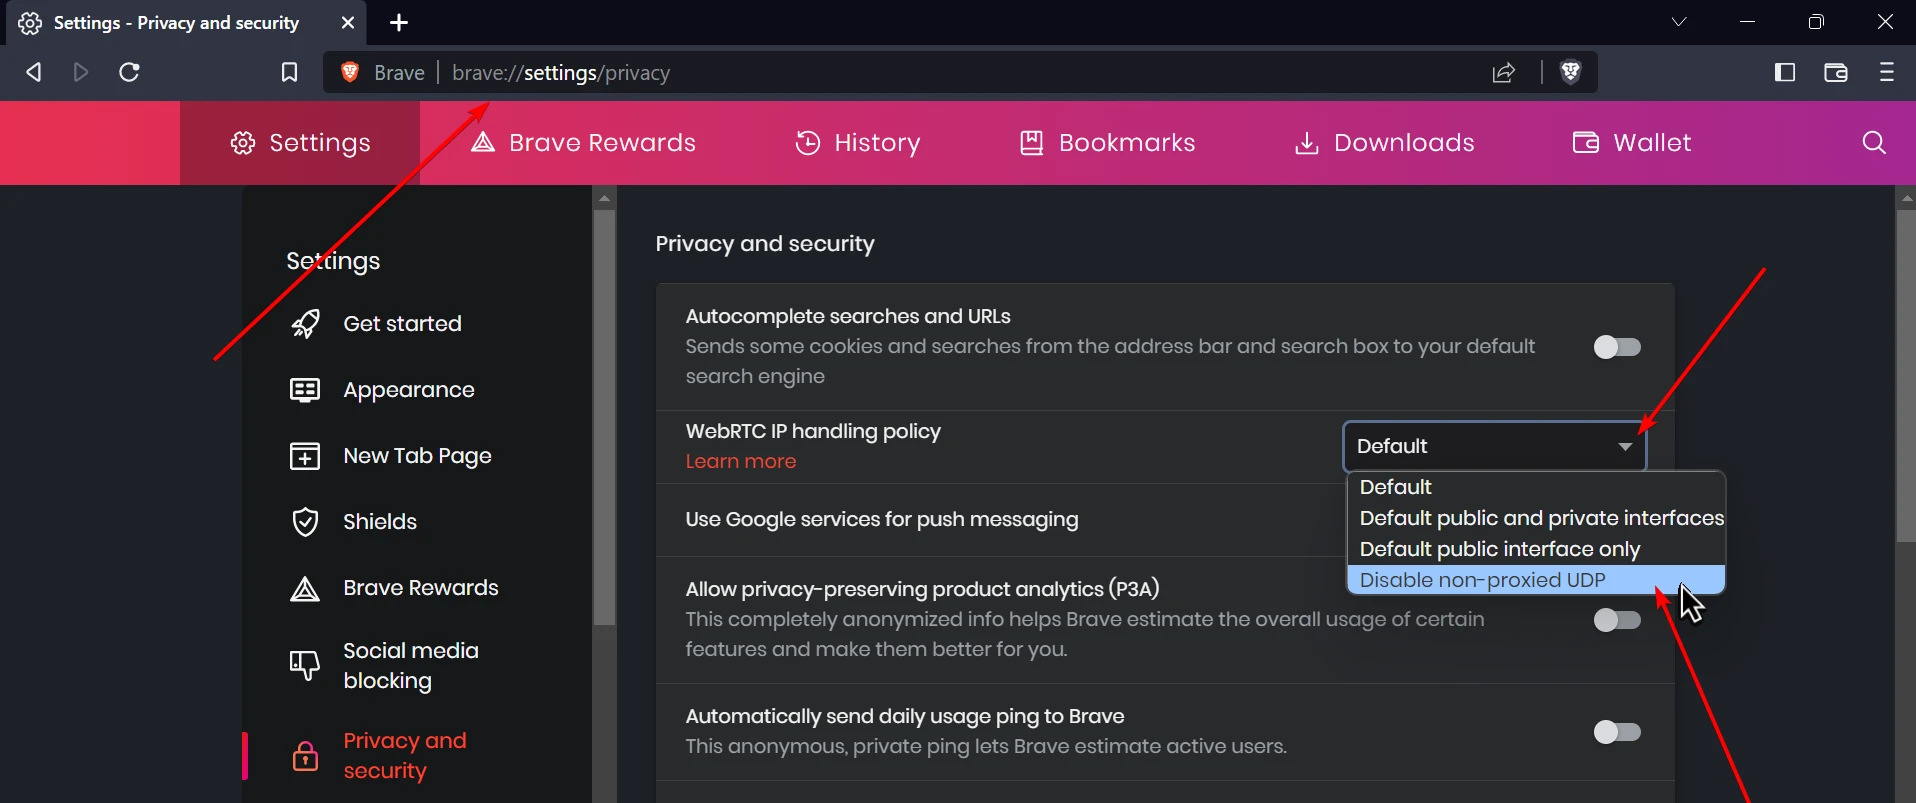Screen dimensions: 1916x803
Task: Click the Settings heading in the sidebar
Action: coord(333,261)
